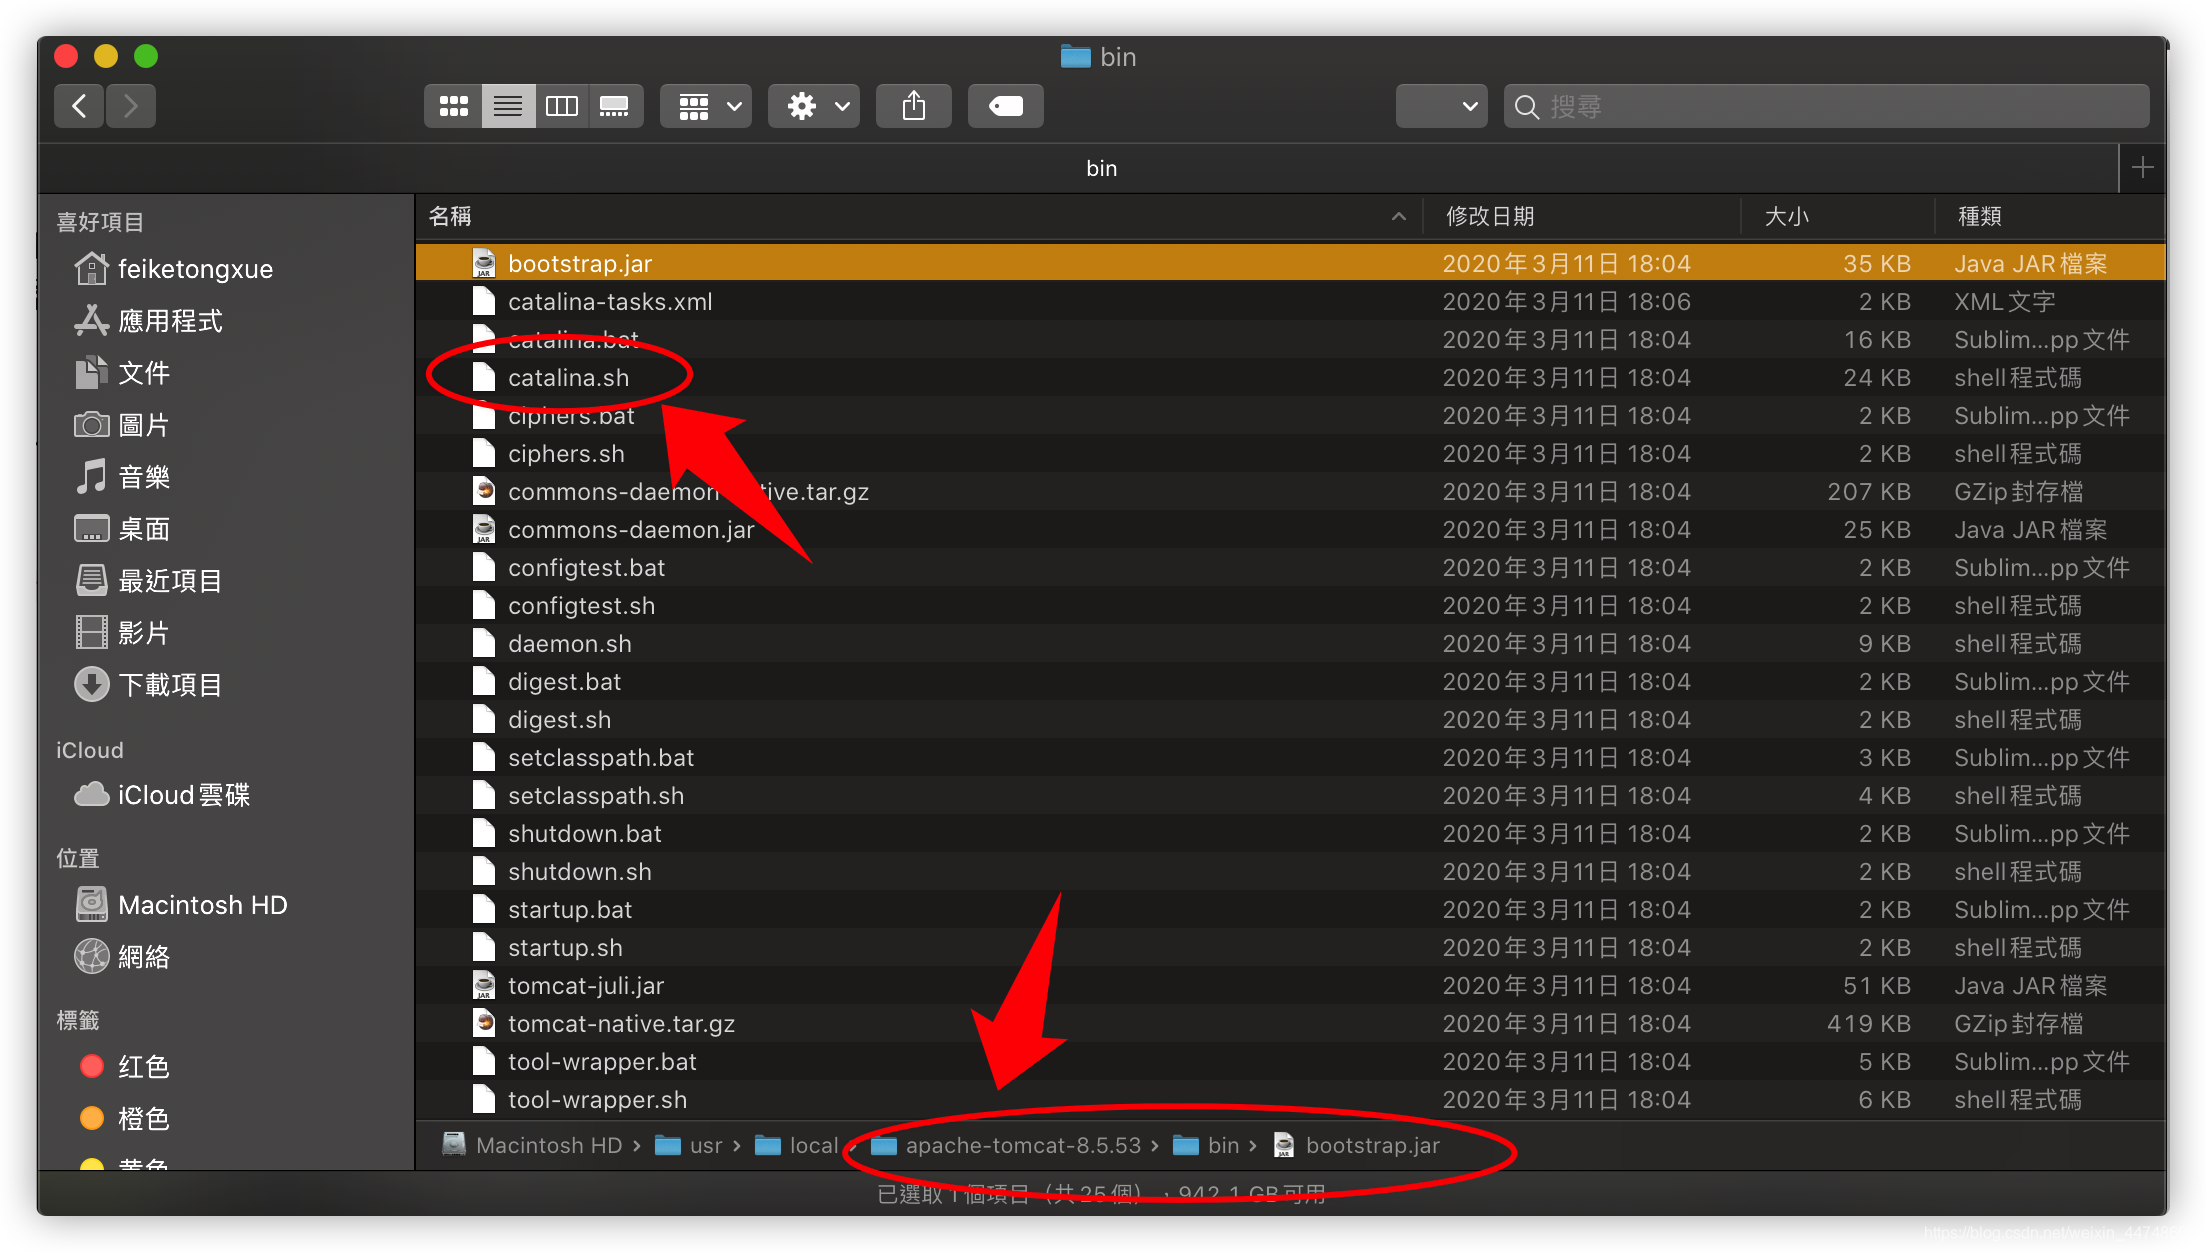The image size is (2206, 1252).
Task: Click the Share toolbar icon
Action: 914,106
